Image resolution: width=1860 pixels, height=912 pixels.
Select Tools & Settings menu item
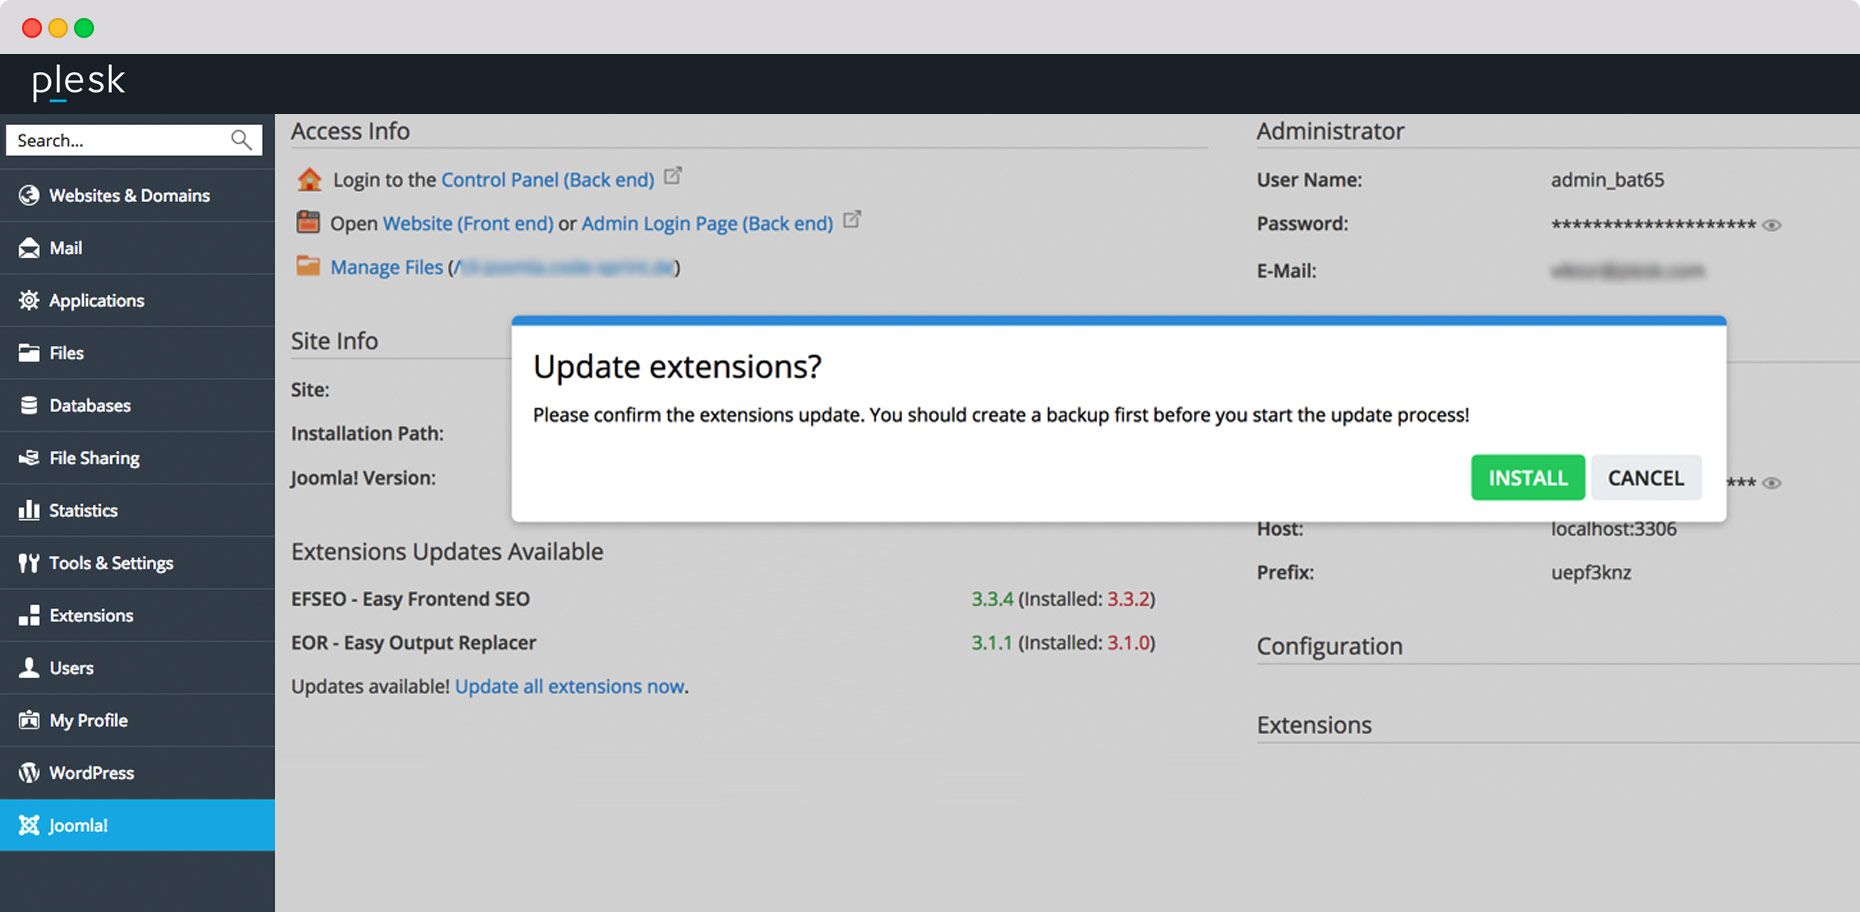tap(137, 563)
